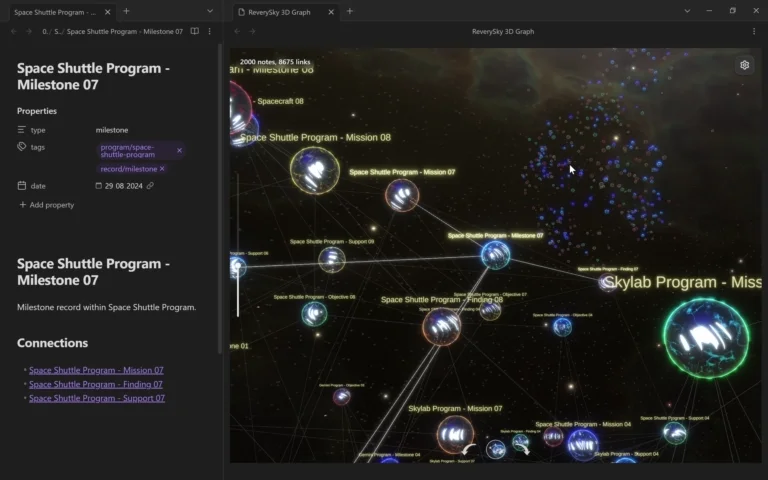Navigate forward in the note pane
The width and height of the screenshot is (768, 480).
[29, 31]
